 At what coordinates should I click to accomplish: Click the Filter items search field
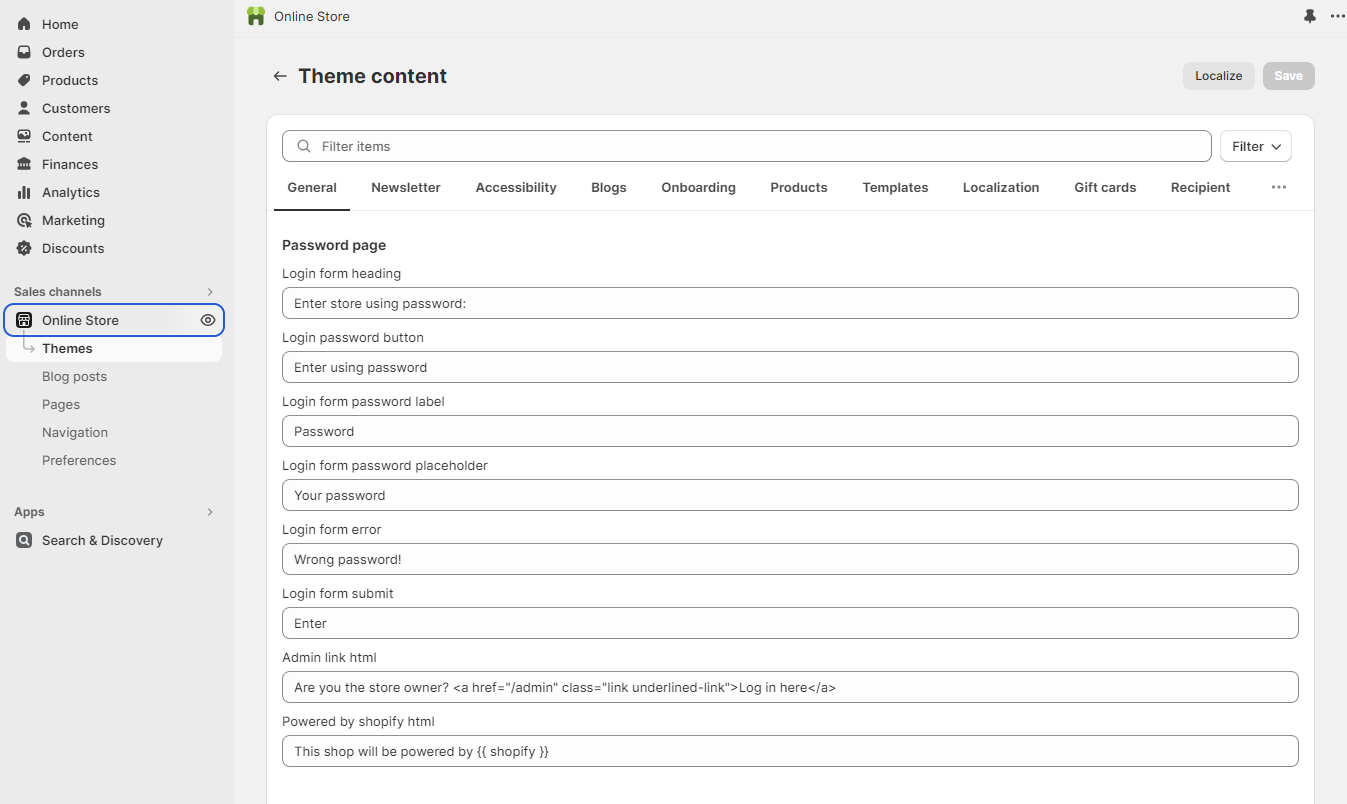pos(760,146)
